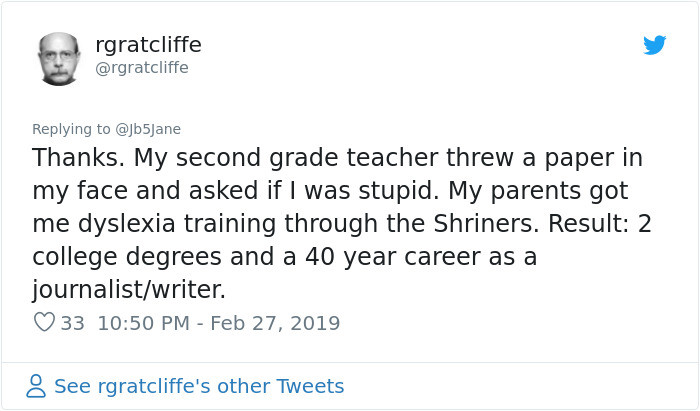Open rgratcliffe's profile picture

(59, 58)
